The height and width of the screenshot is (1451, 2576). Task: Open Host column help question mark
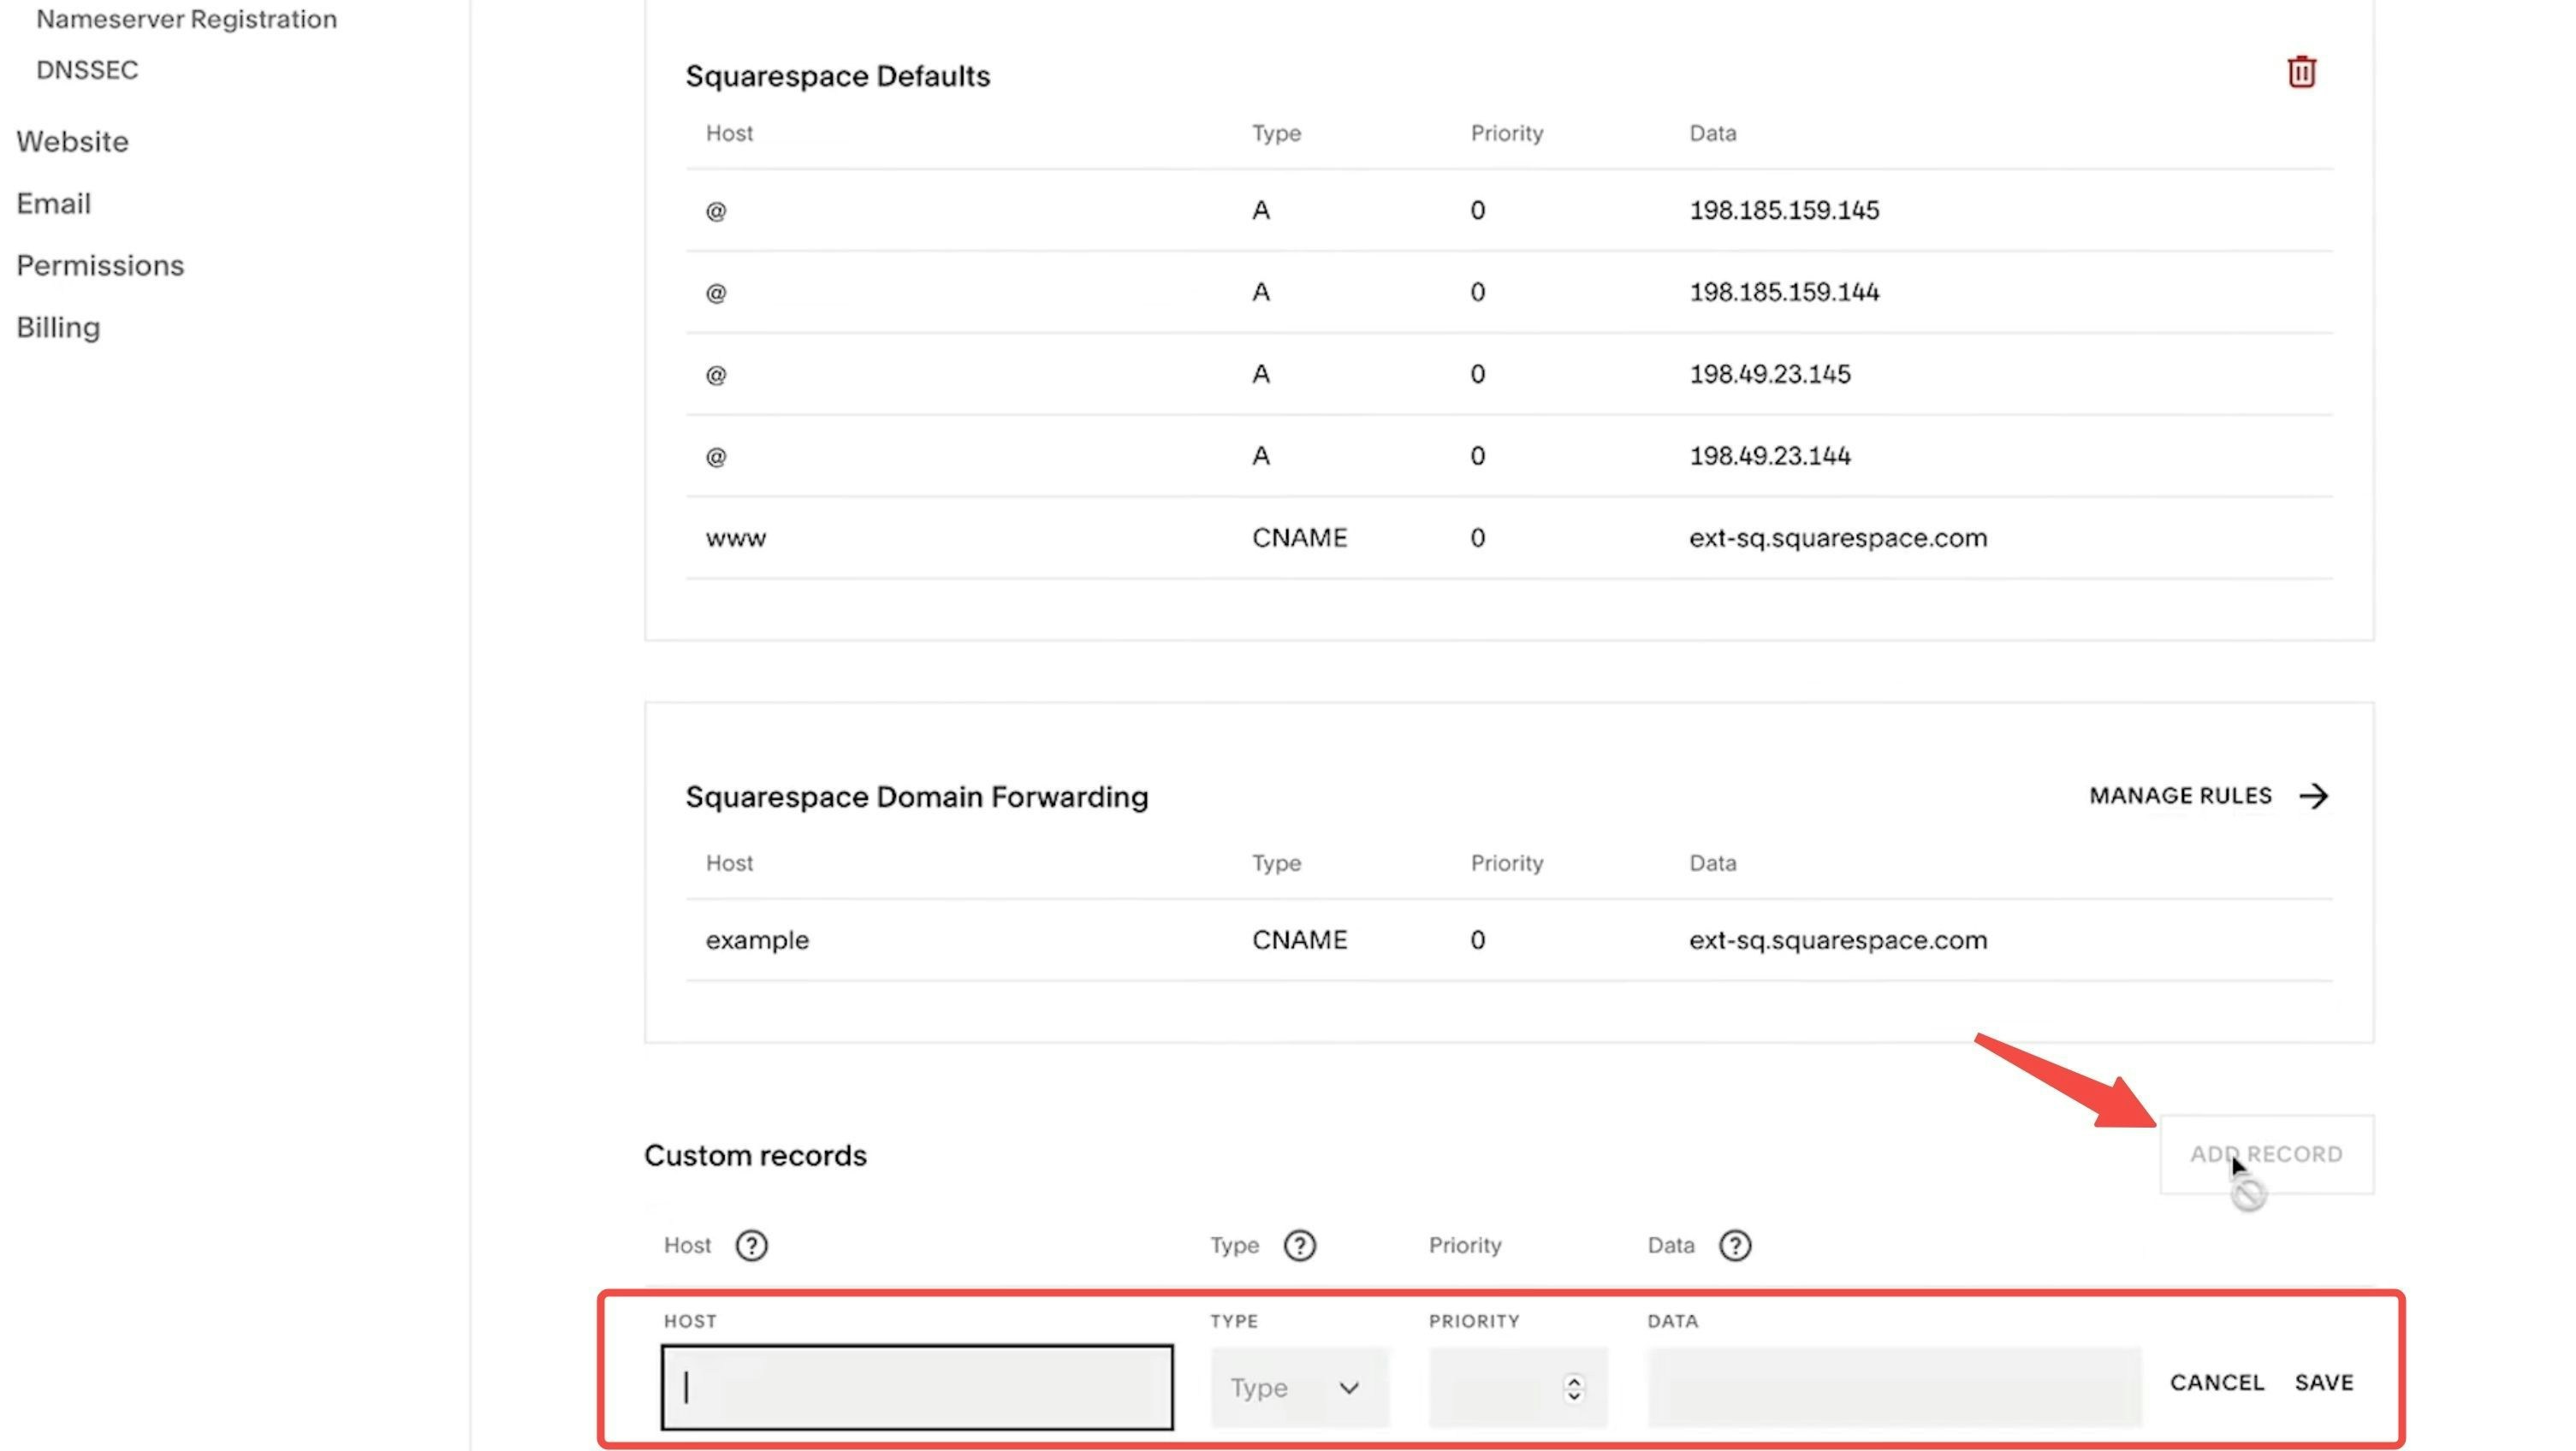pos(751,1245)
